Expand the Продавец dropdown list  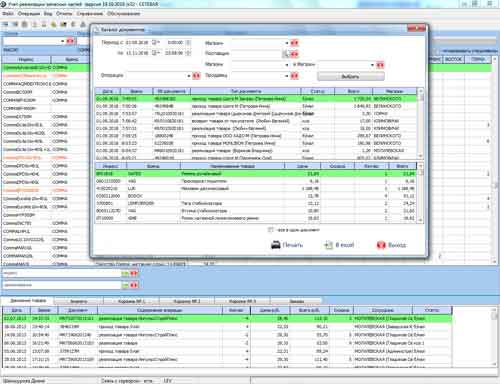(x=287, y=76)
